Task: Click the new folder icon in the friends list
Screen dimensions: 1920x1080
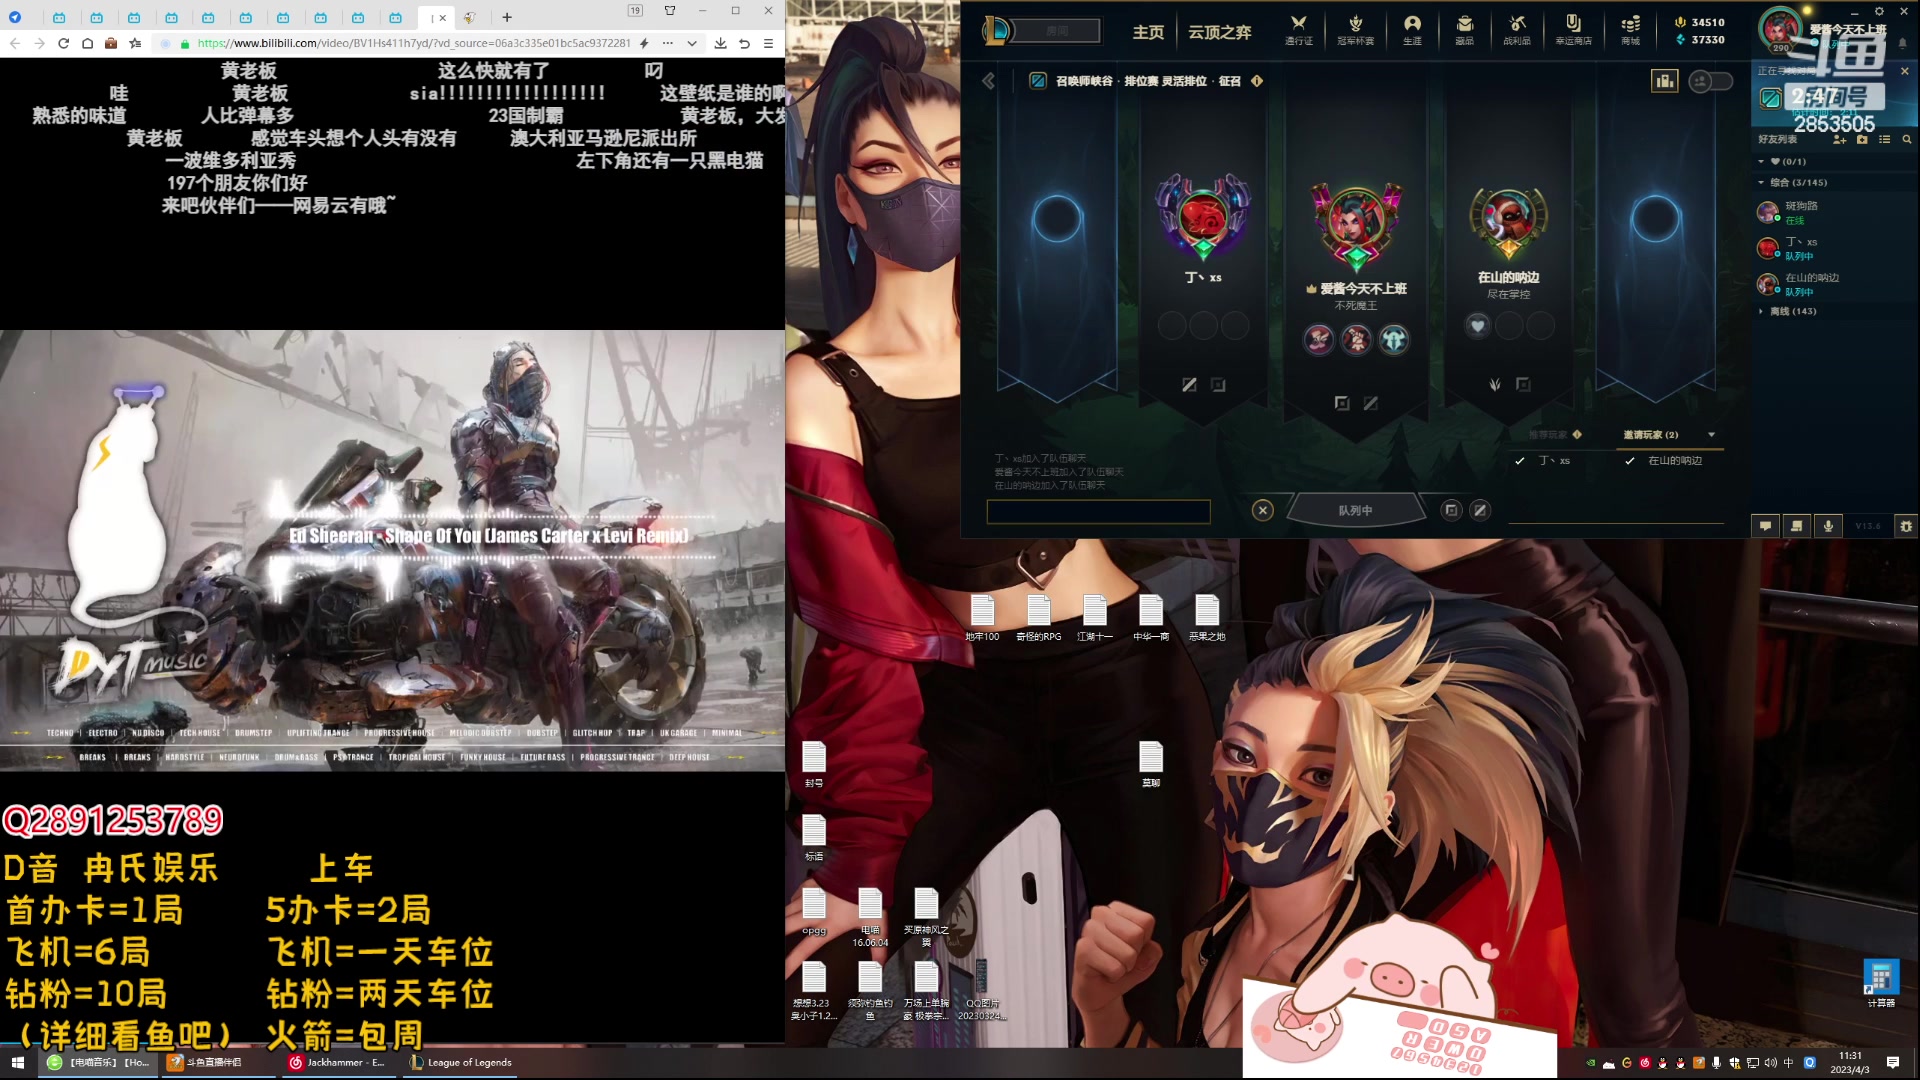Action: [1862, 140]
